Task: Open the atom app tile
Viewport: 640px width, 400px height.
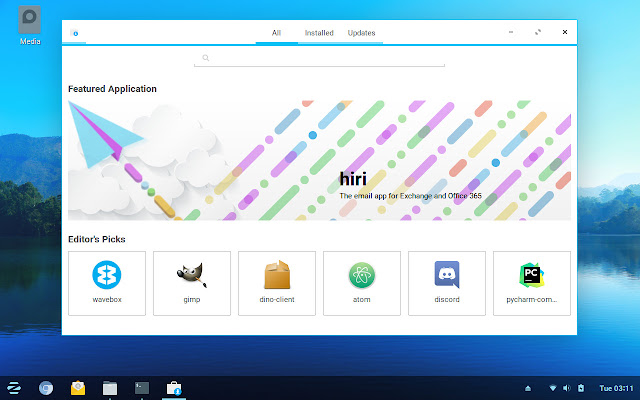Action: pos(362,283)
